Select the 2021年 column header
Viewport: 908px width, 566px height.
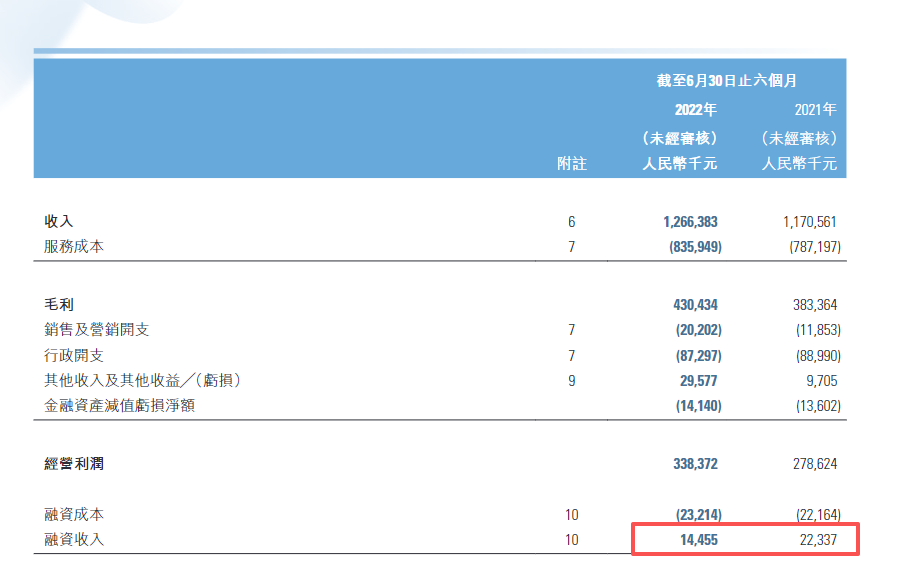click(816, 110)
